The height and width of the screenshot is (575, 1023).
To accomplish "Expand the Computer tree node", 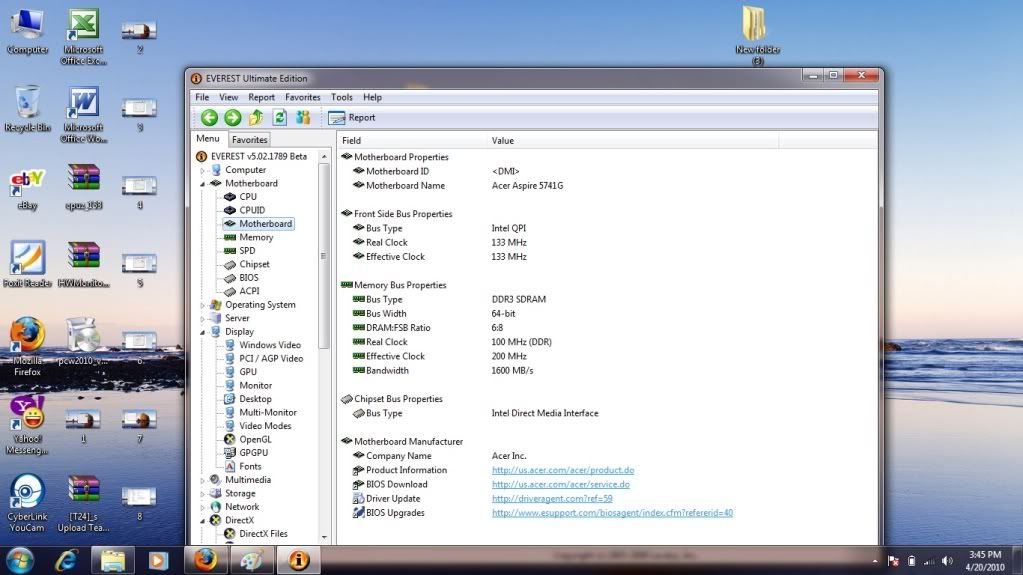I will coord(203,170).
